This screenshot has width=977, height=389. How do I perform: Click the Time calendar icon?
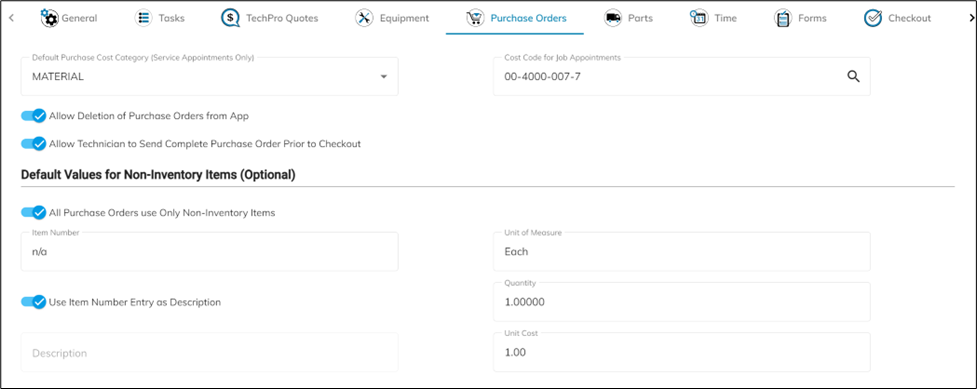point(698,18)
